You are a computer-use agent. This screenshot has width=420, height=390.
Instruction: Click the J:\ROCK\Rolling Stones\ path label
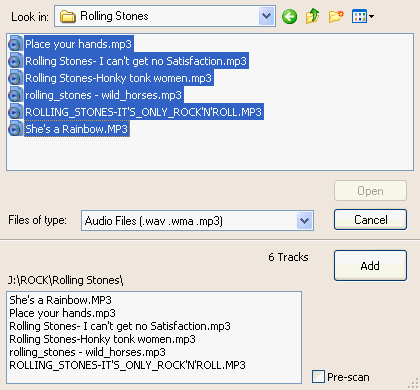coord(66,280)
